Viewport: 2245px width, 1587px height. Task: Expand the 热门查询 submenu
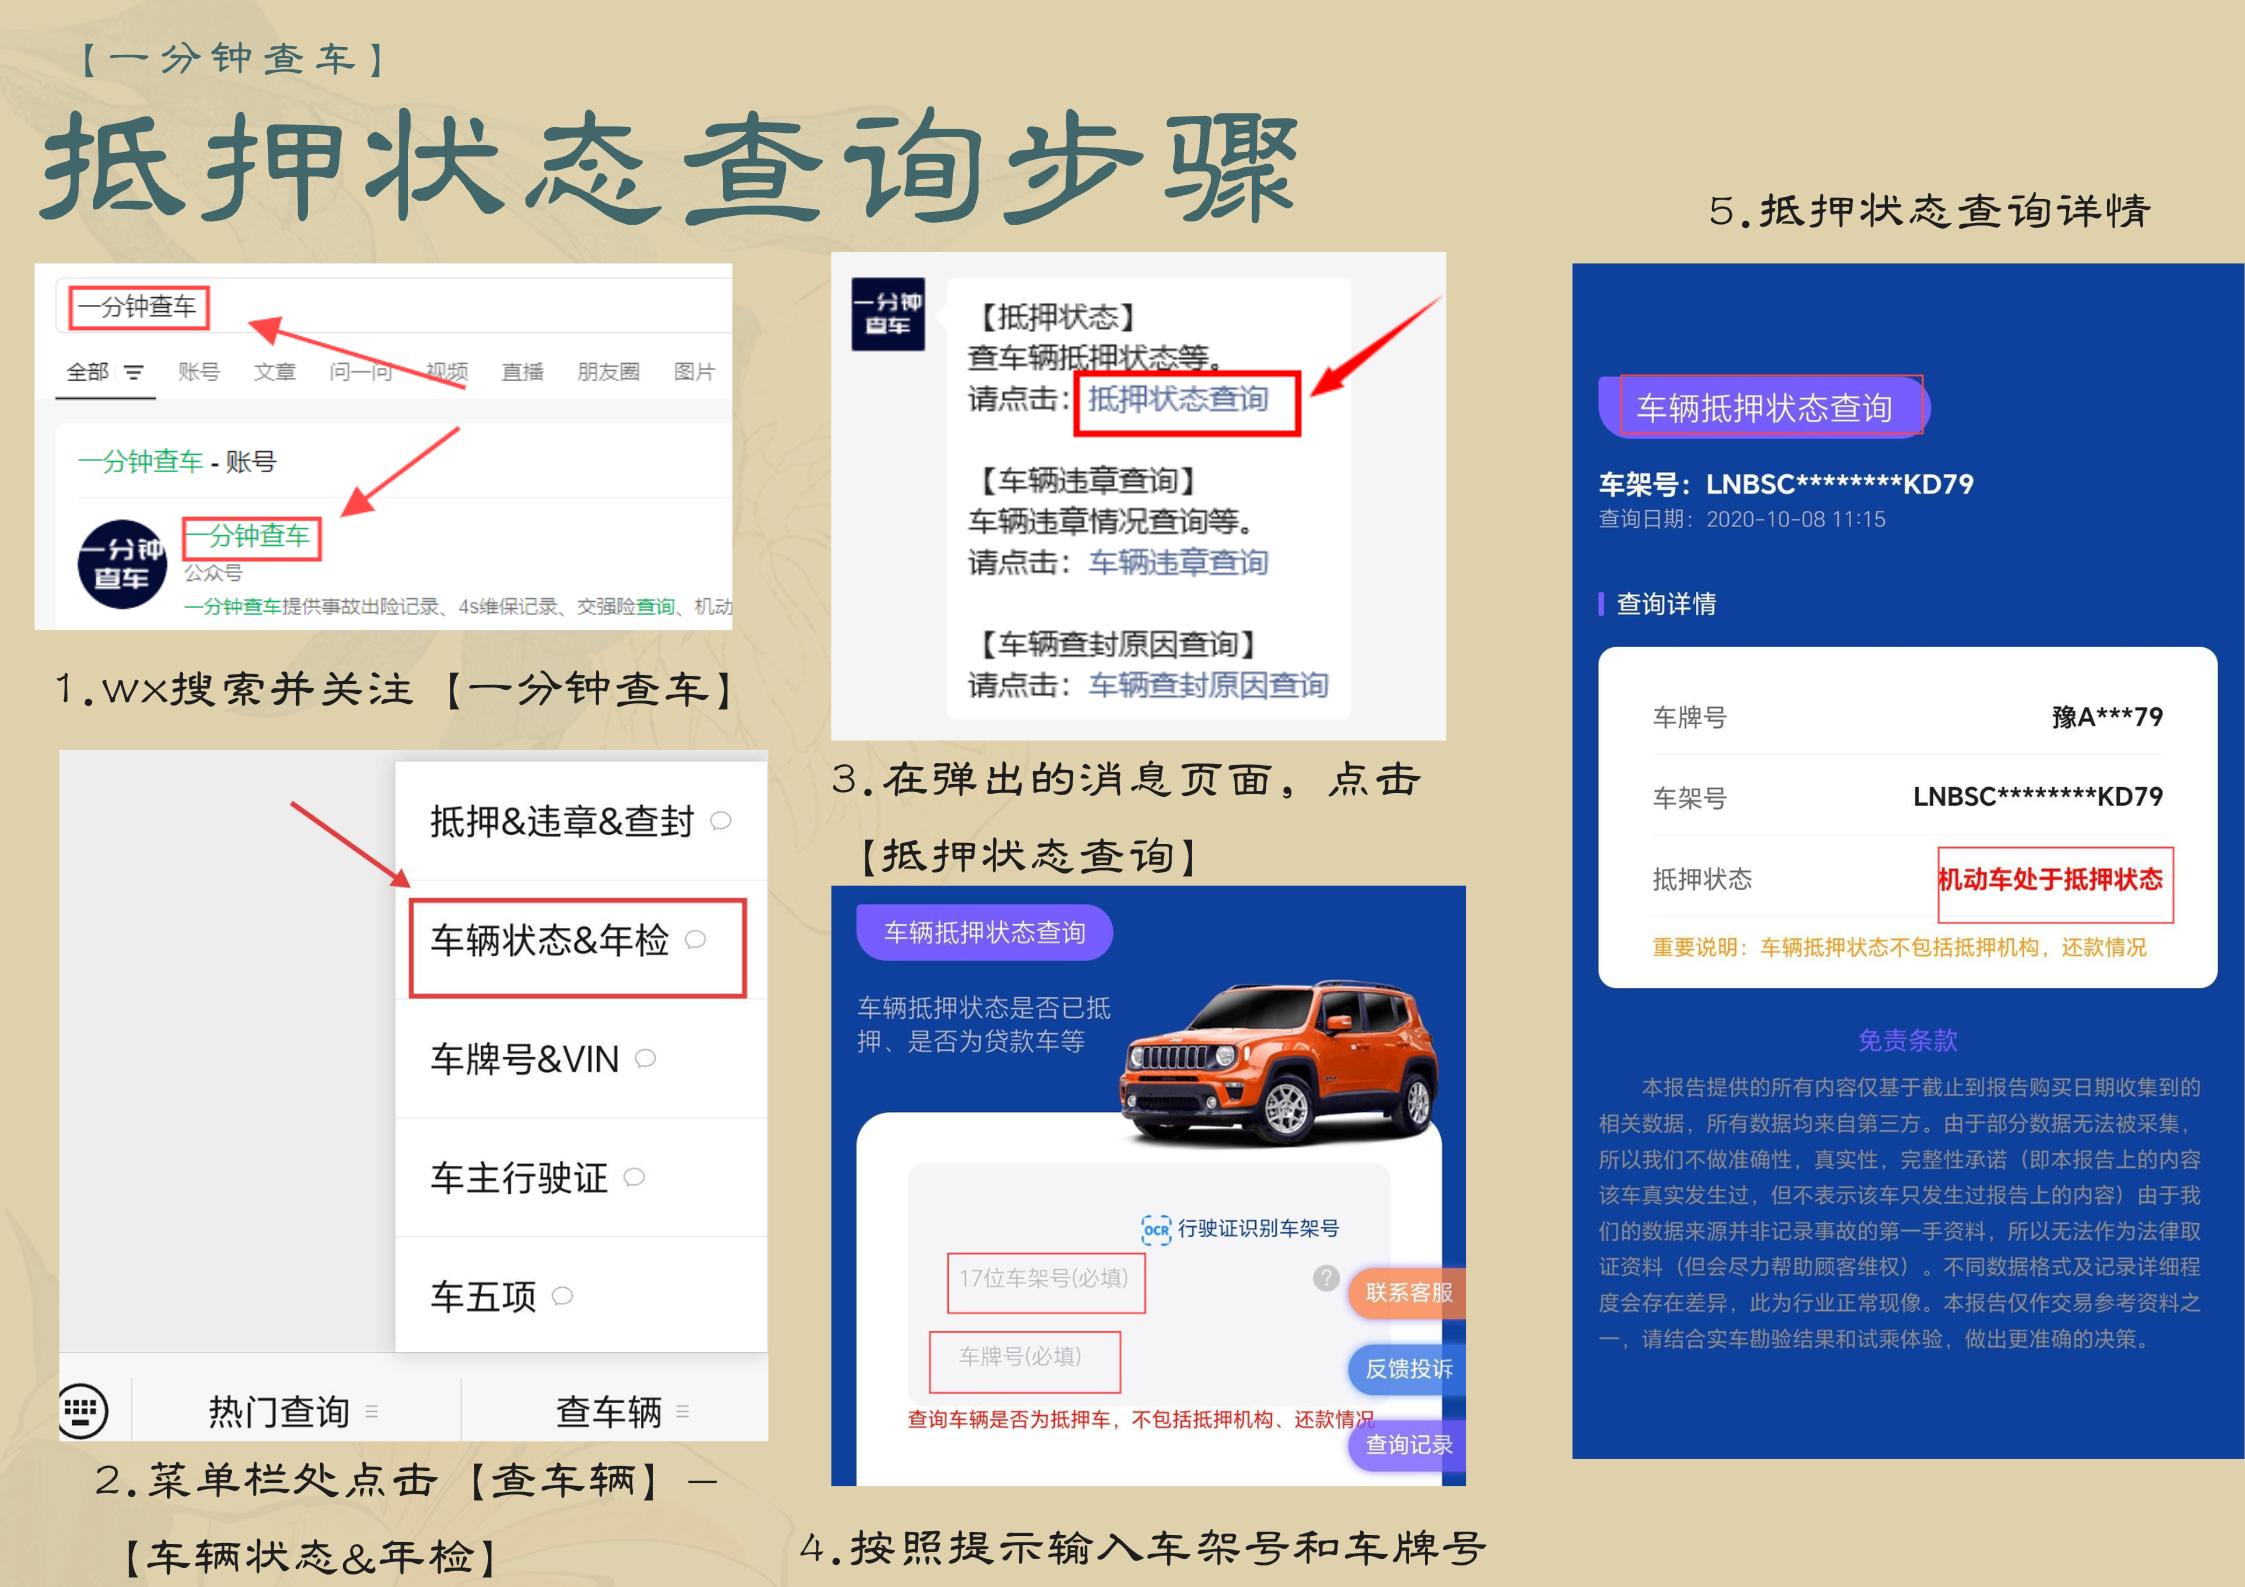pos(374,1412)
